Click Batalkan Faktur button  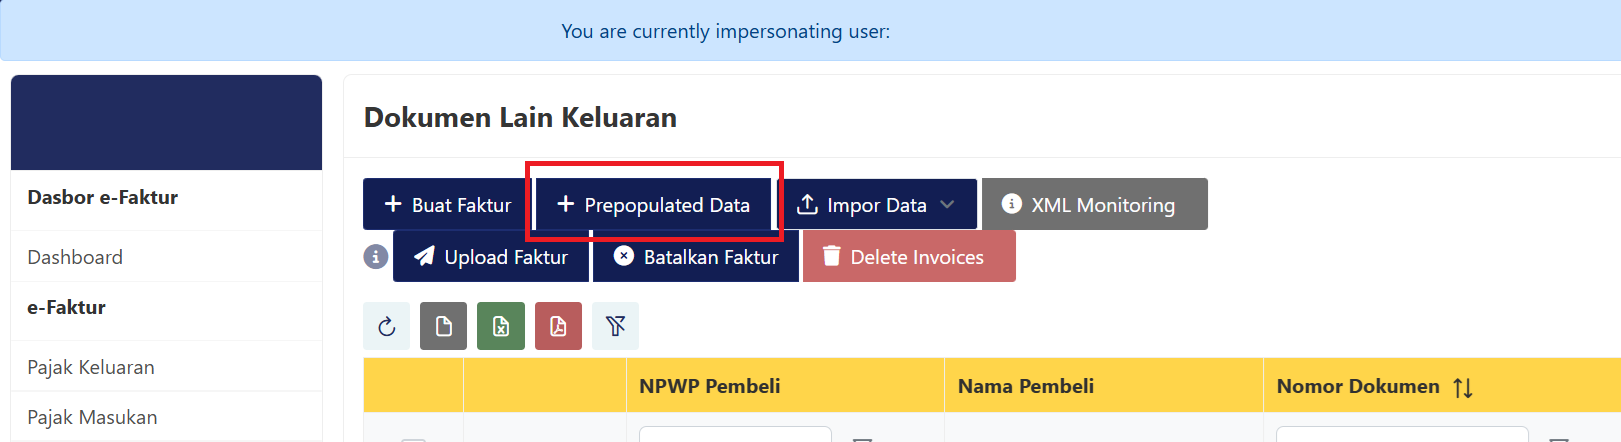[x=696, y=257]
